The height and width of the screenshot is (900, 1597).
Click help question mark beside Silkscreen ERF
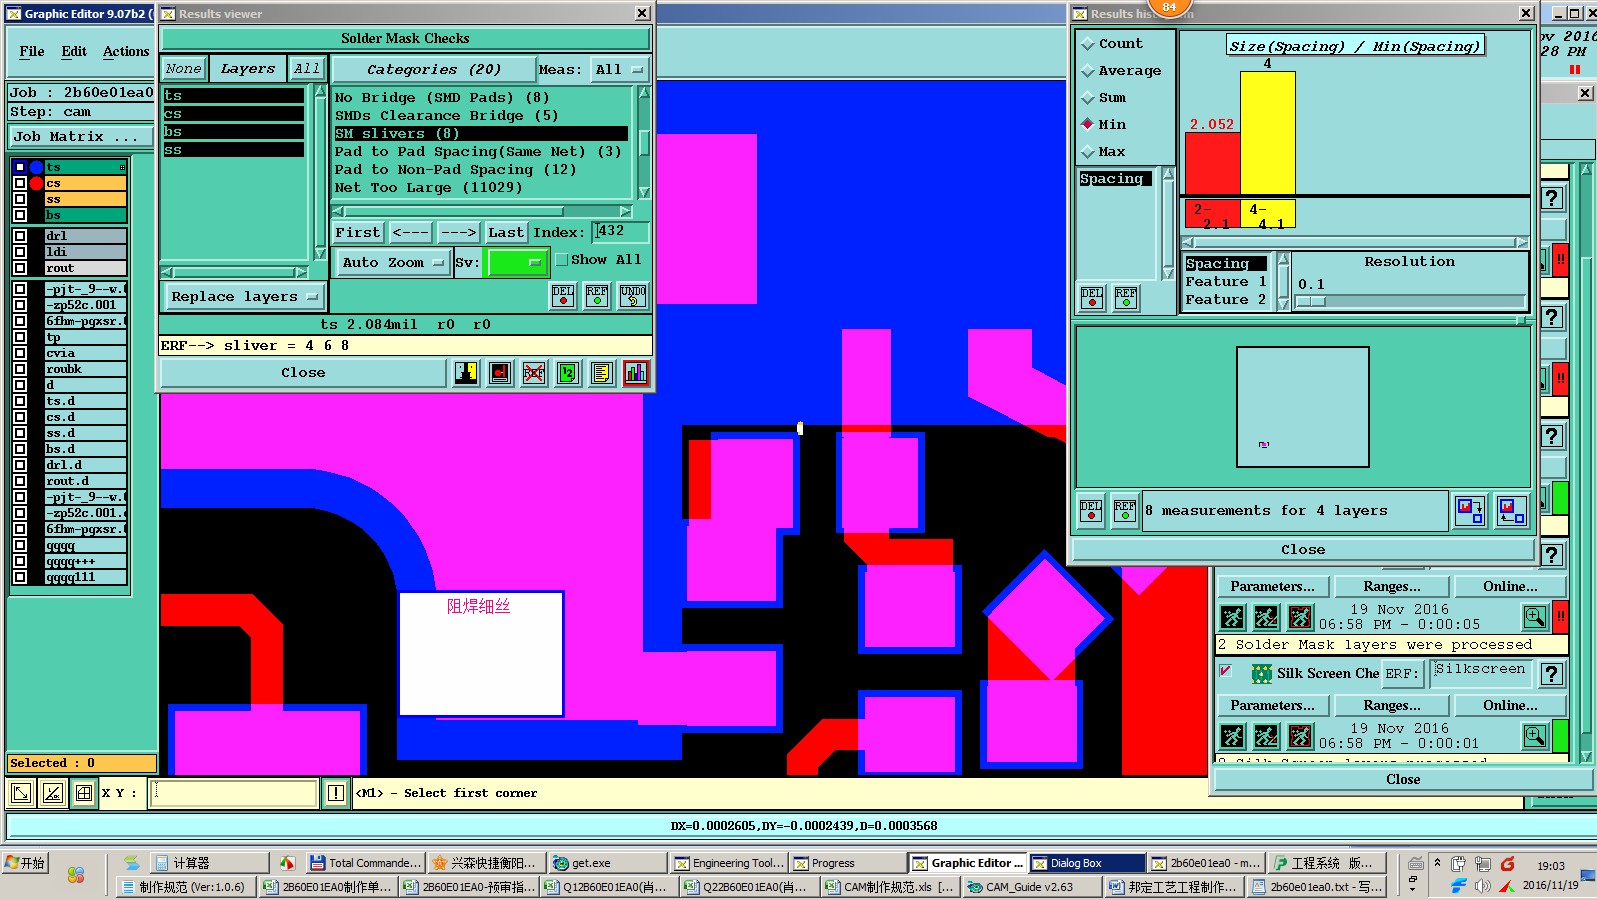[1551, 674]
